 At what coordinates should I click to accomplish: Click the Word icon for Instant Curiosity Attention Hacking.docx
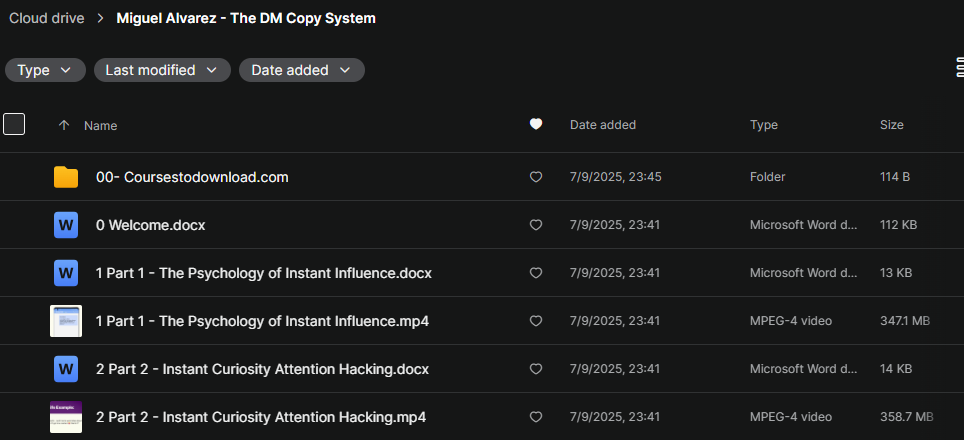click(x=66, y=369)
